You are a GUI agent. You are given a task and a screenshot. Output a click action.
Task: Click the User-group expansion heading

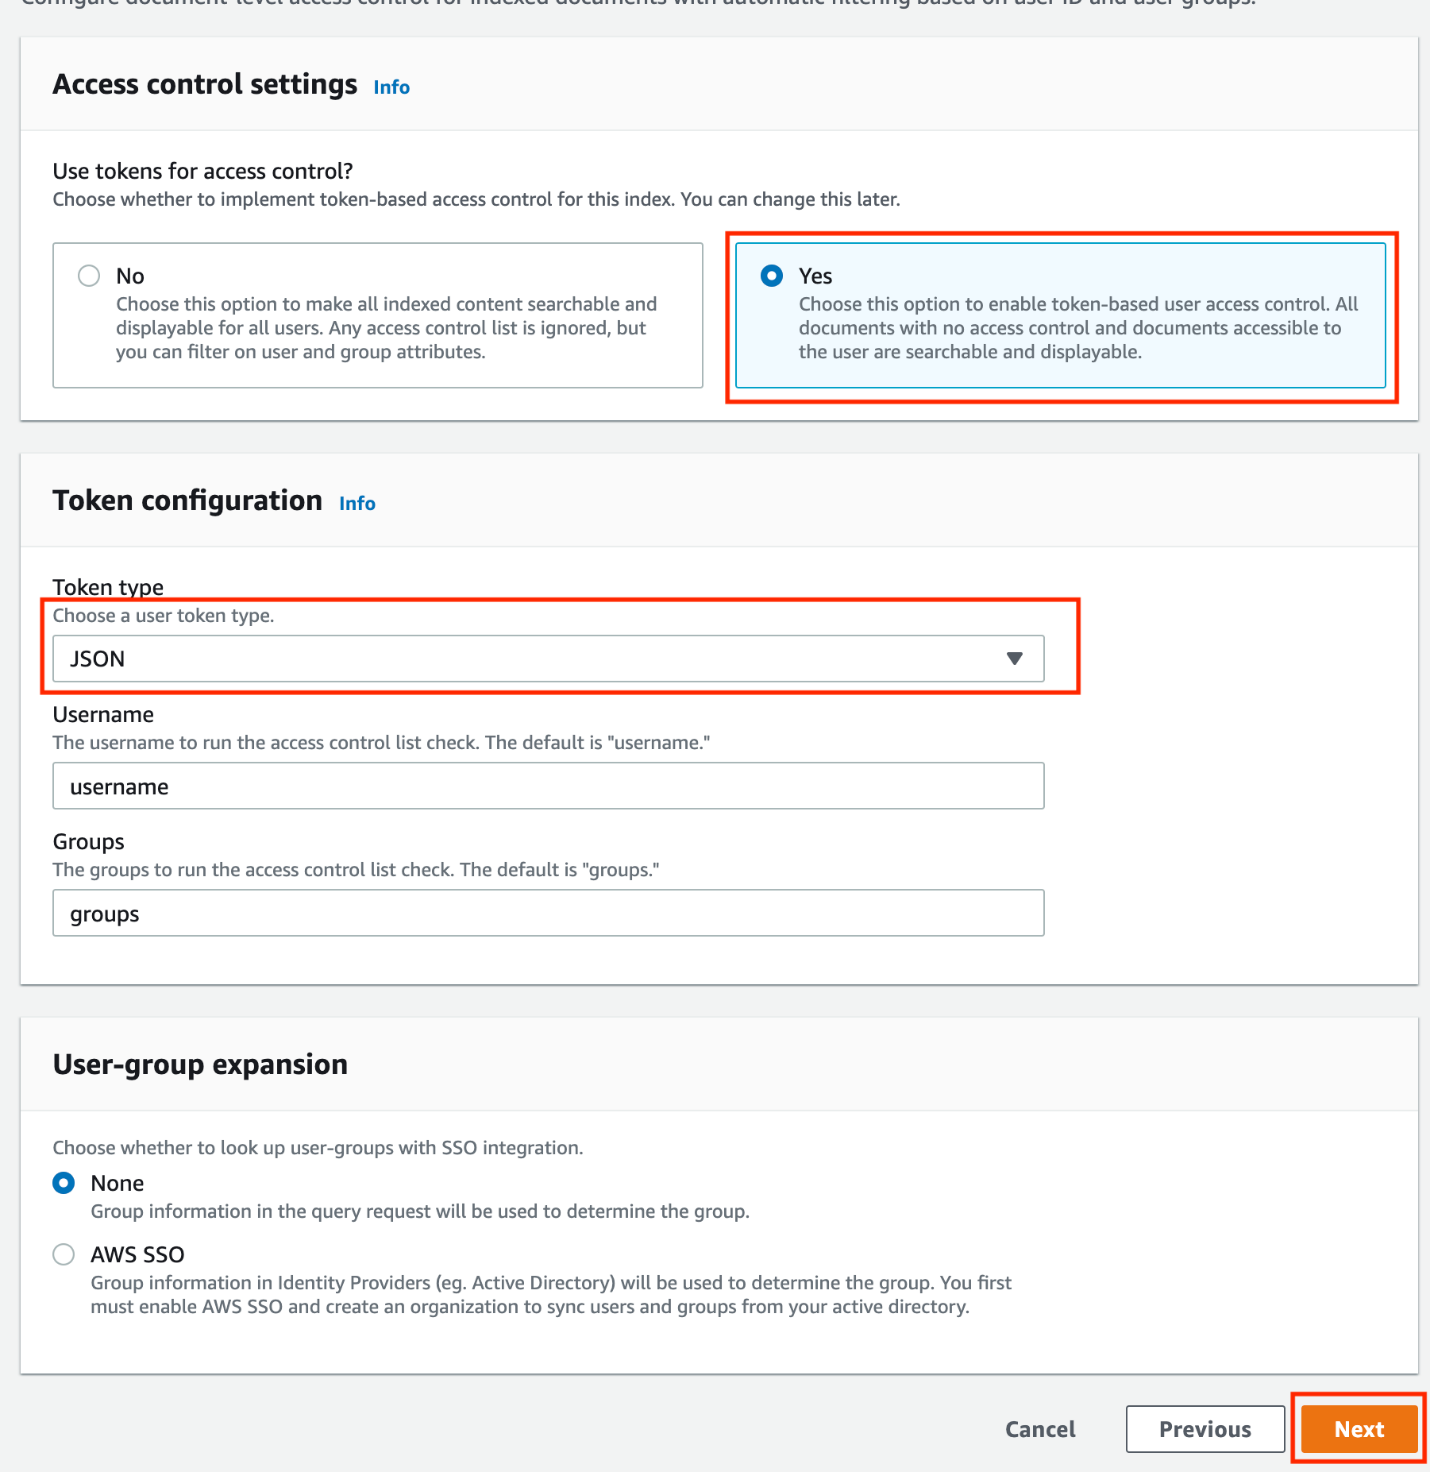point(200,1065)
